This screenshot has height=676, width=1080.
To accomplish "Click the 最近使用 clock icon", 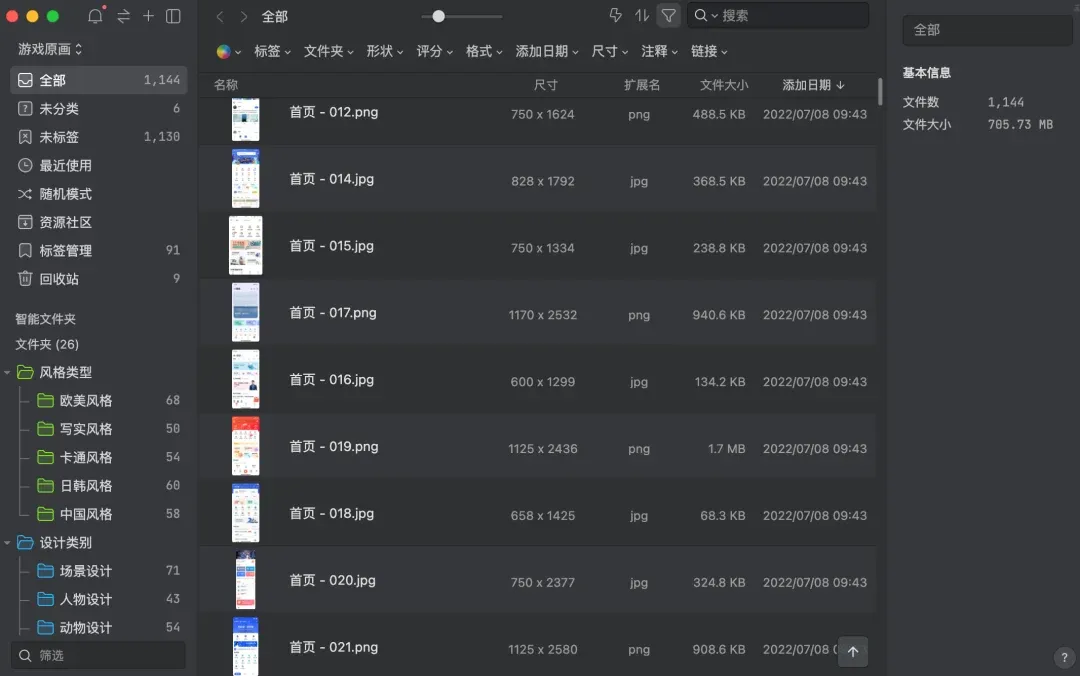I will (x=25, y=165).
